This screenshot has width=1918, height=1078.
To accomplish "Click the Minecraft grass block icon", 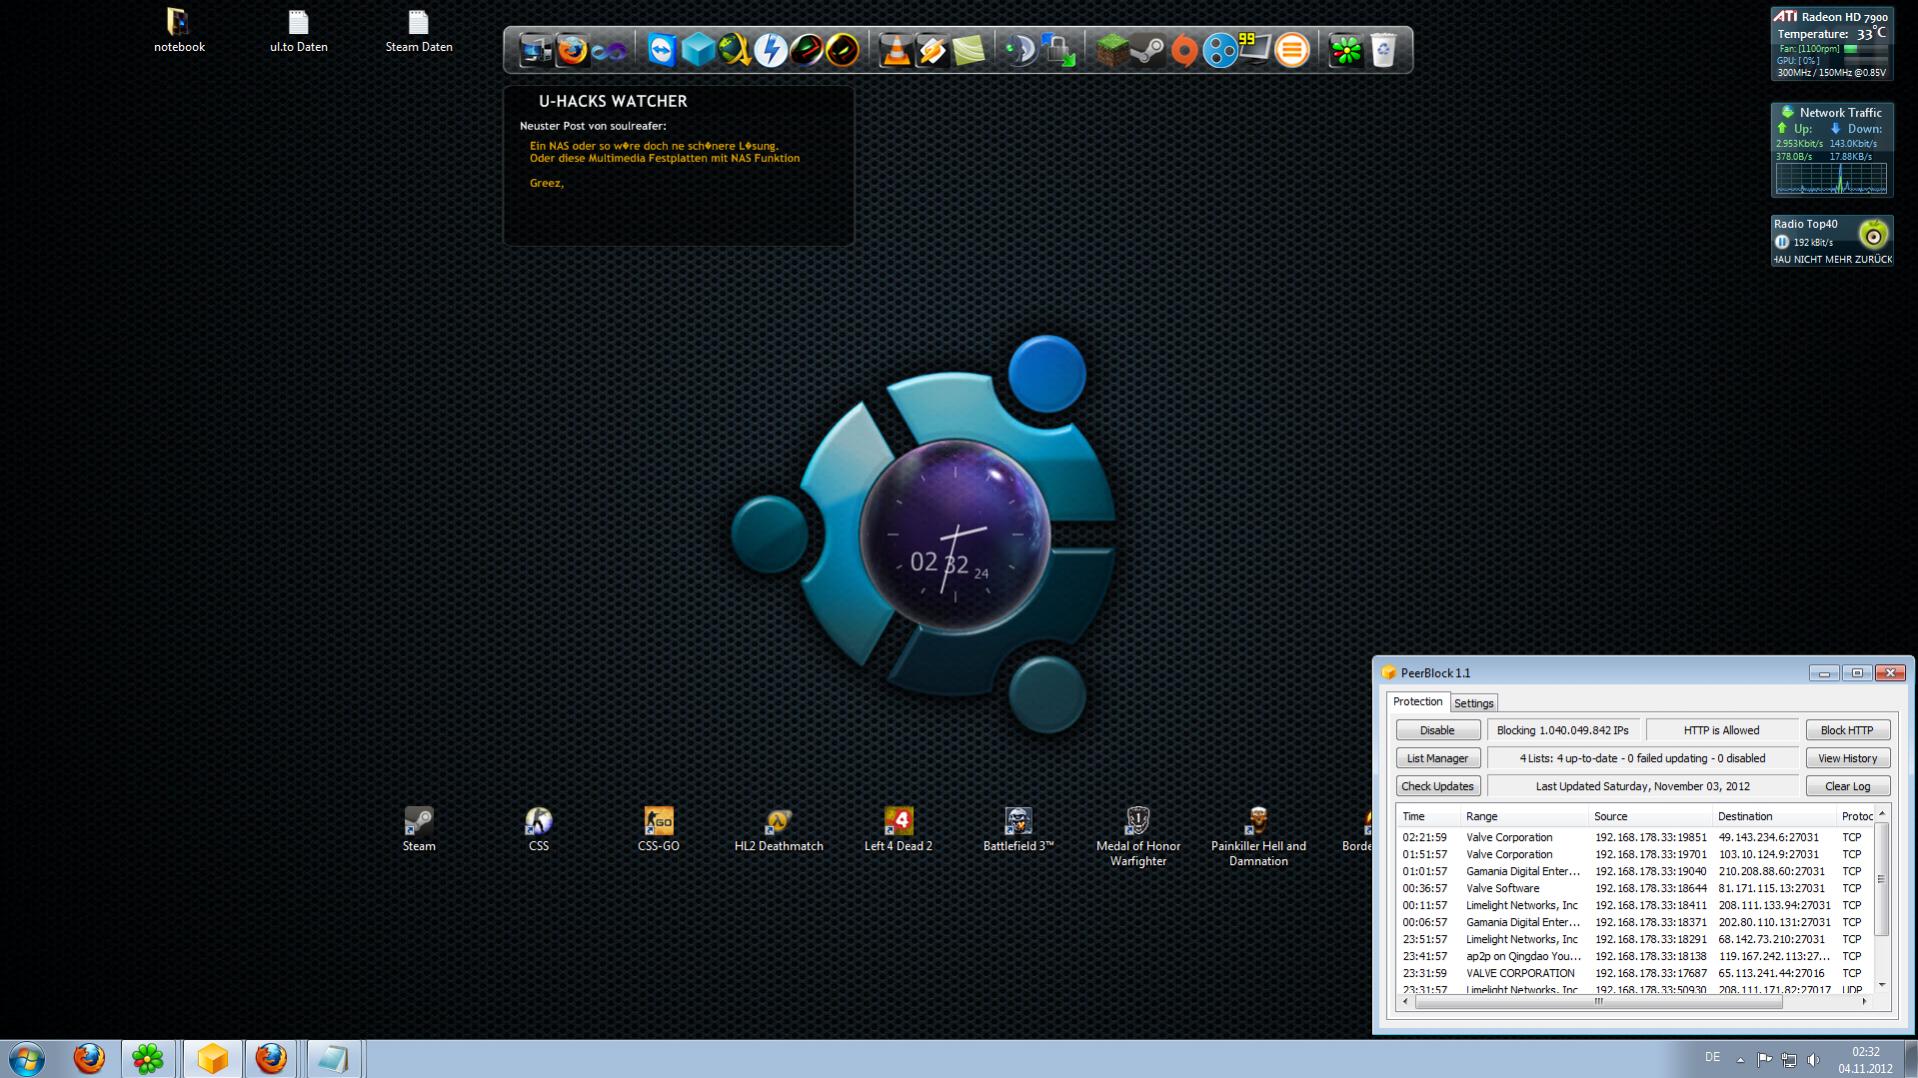I will [x=1111, y=50].
